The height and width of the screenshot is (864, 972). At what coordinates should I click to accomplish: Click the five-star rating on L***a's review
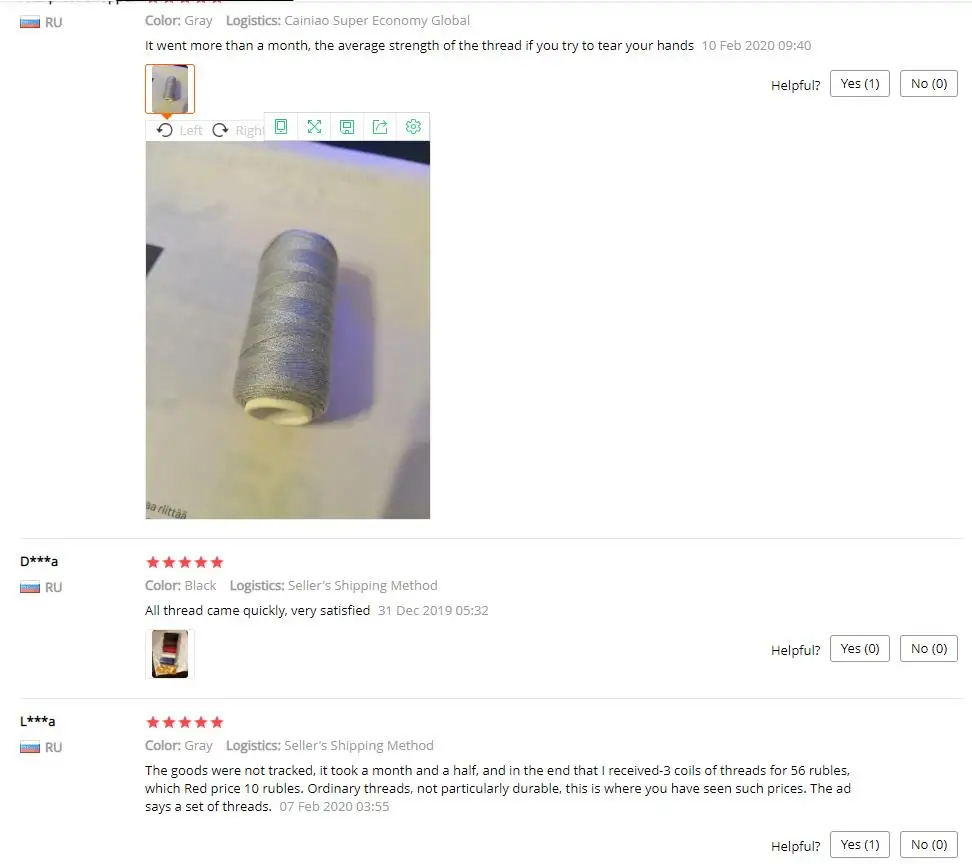click(x=184, y=722)
